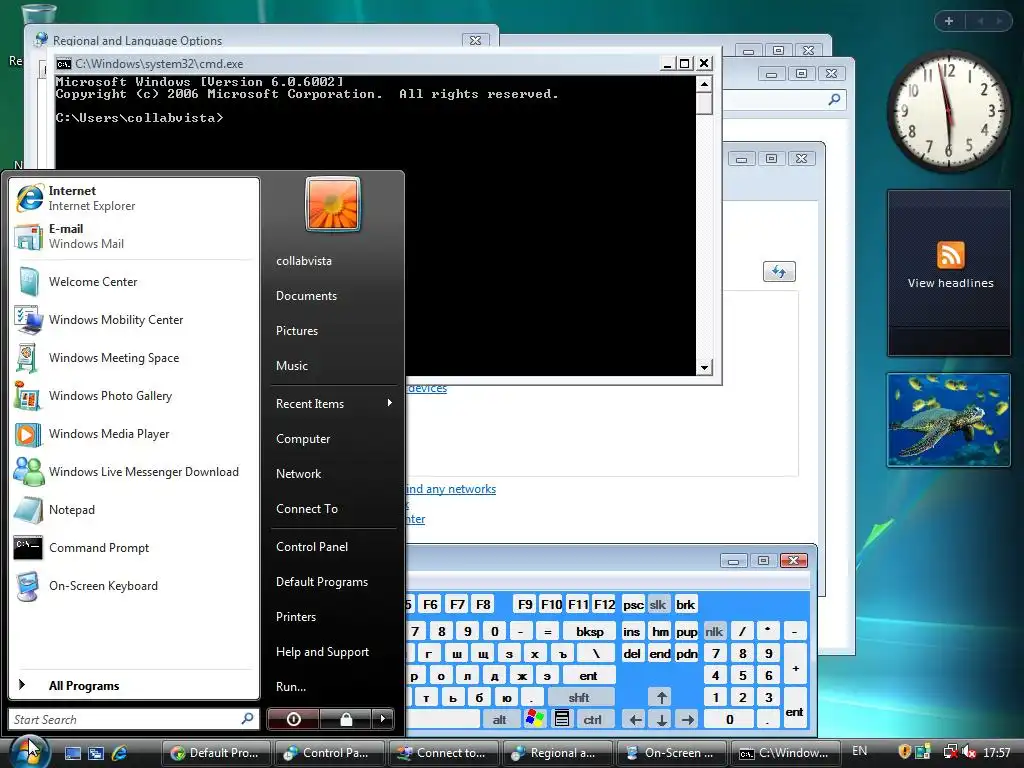This screenshot has width=1024, height=768.
Task: Switch to Default Programs taskbar button
Action: tap(216, 753)
